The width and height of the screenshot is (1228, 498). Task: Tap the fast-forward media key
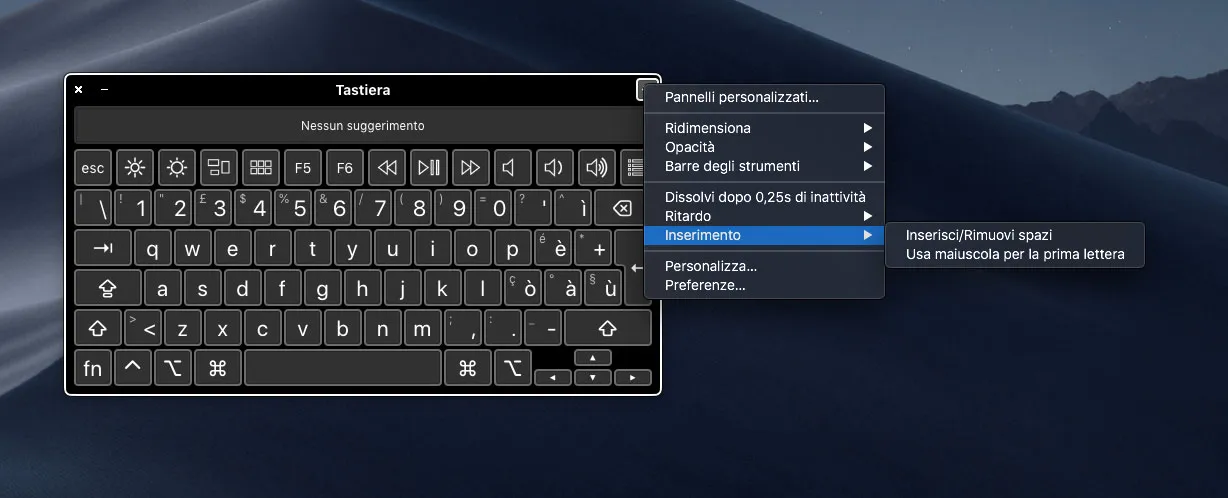[471, 167]
